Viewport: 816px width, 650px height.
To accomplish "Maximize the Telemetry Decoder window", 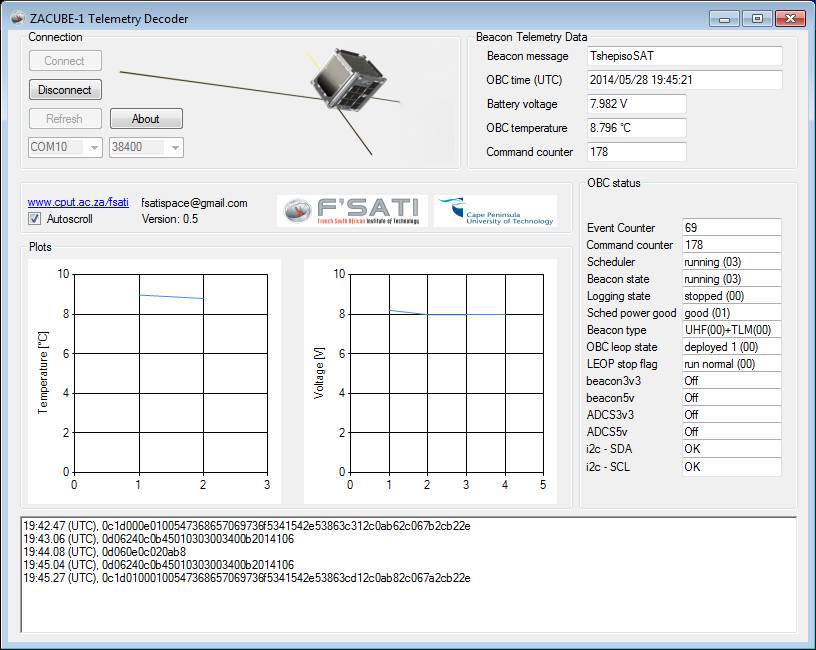I will pyautogui.click(x=757, y=19).
